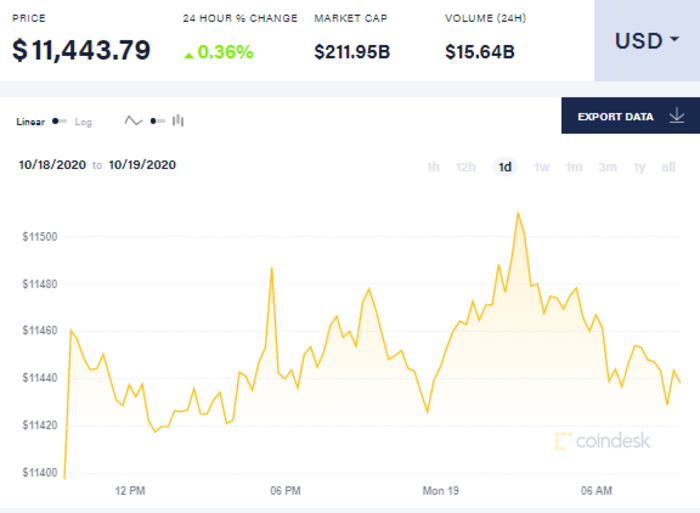This screenshot has width=700, height=513.
Task: Click the line chart icon
Action: click(133, 121)
